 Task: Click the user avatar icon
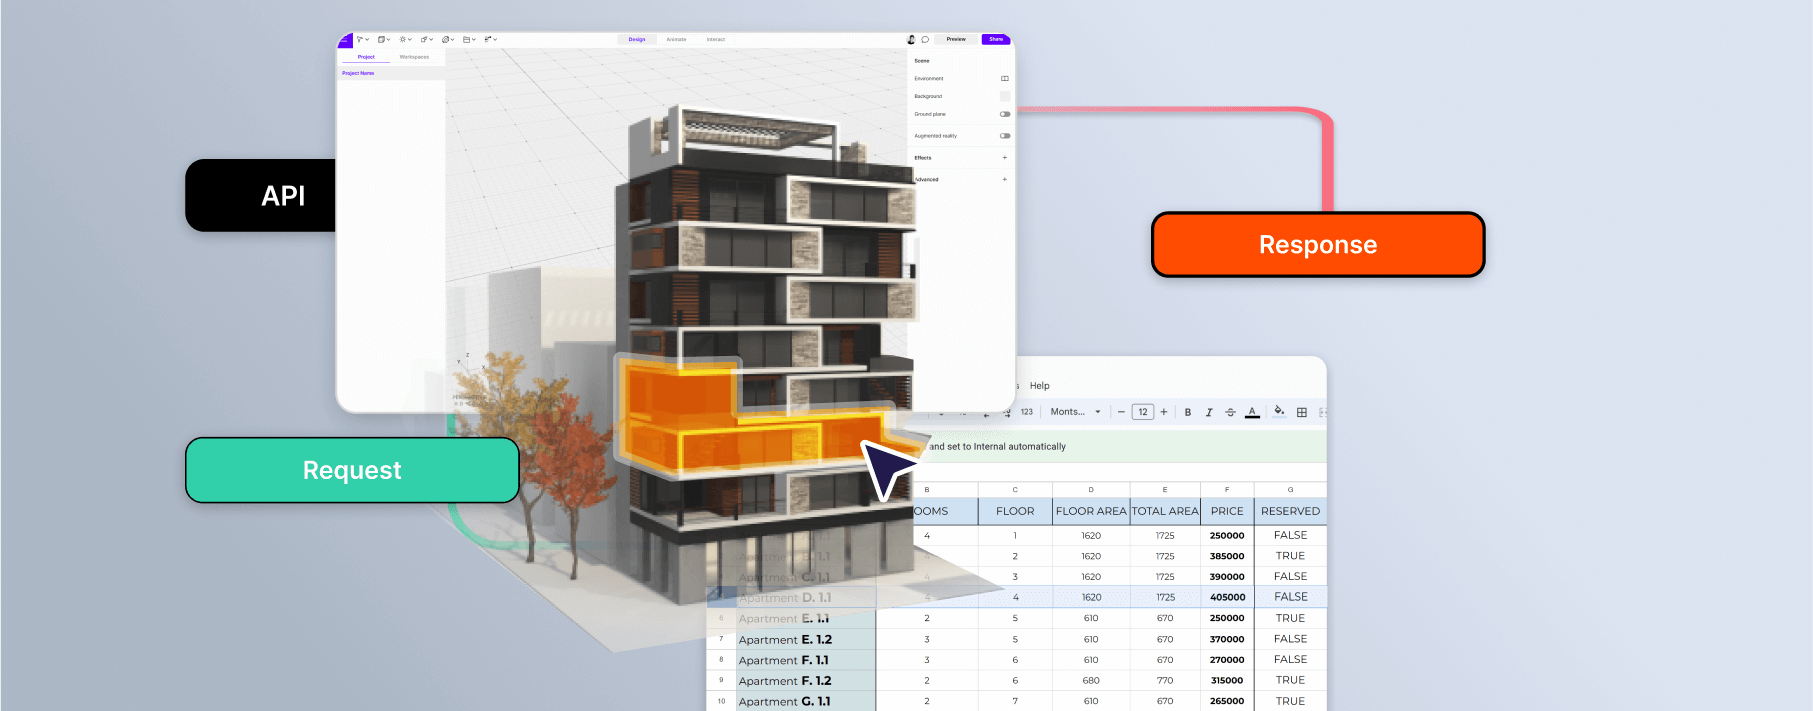pyautogui.click(x=911, y=40)
